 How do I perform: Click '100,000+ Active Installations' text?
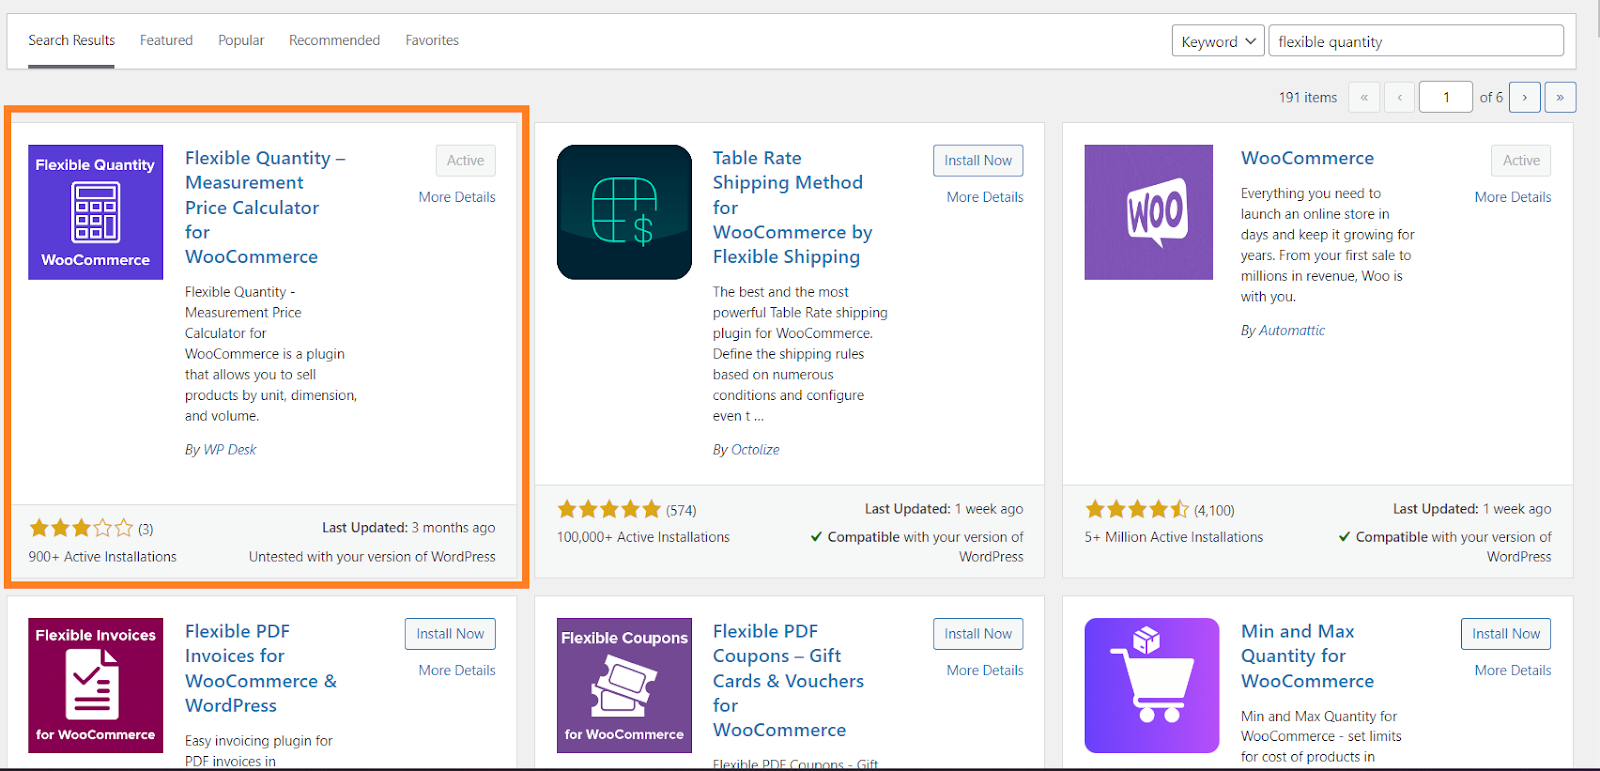pos(643,537)
